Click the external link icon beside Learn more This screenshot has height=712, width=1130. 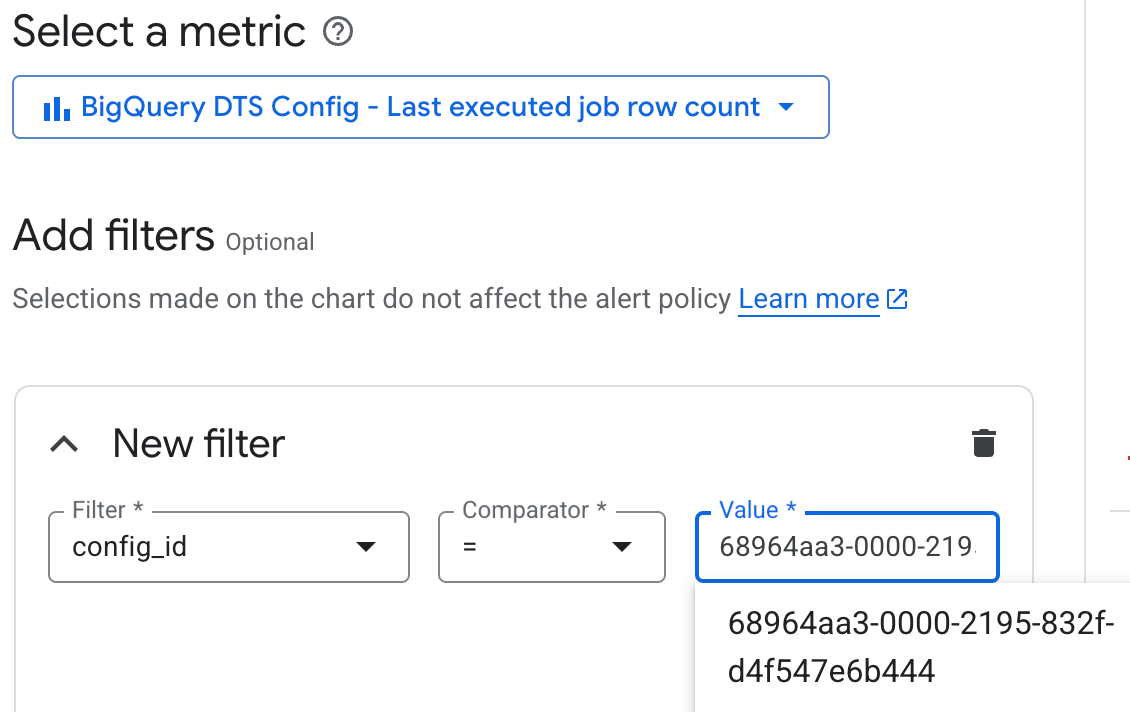pyautogui.click(x=897, y=298)
